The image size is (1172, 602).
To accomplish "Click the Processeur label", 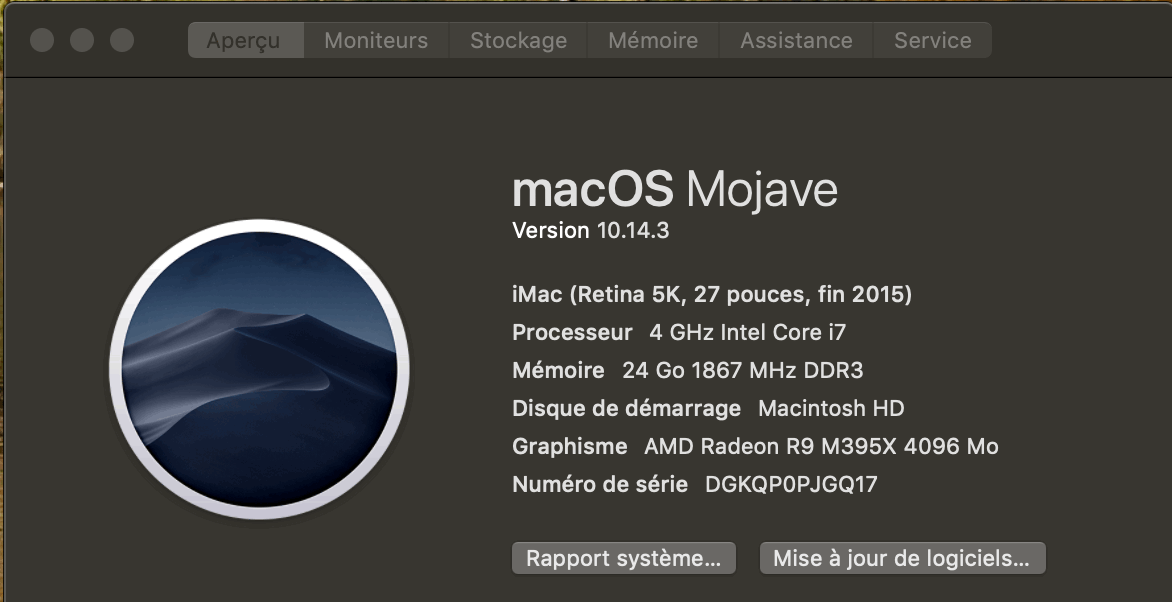I will point(572,332).
